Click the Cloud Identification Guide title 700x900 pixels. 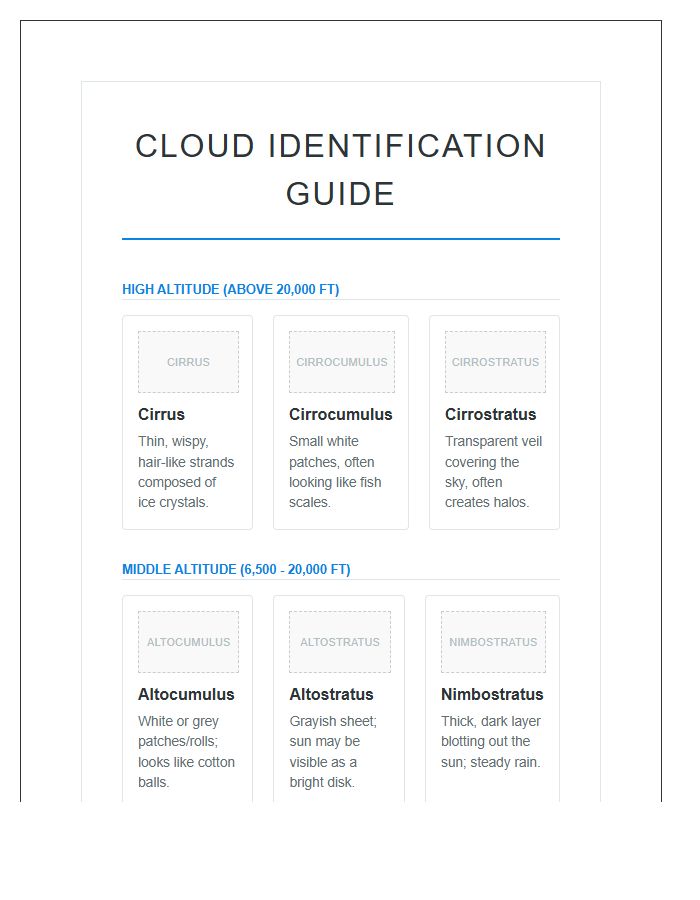(340, 169)
